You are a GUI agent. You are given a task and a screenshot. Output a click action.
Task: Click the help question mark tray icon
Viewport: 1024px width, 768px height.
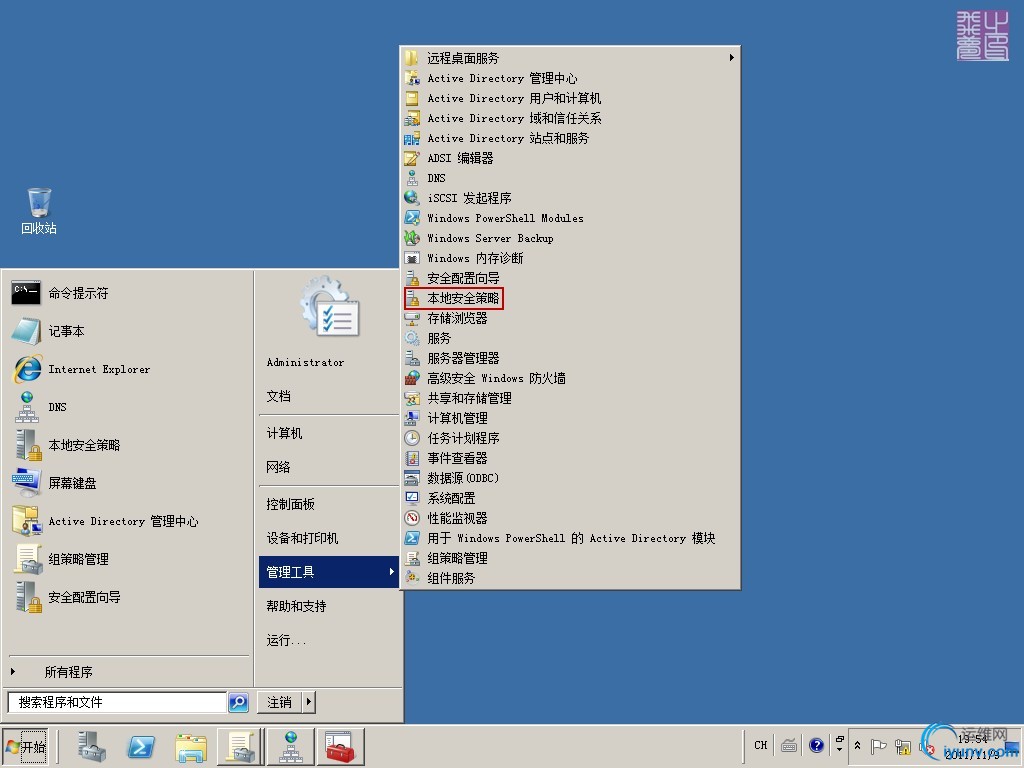pyautogui.click(x=816, y=745)
